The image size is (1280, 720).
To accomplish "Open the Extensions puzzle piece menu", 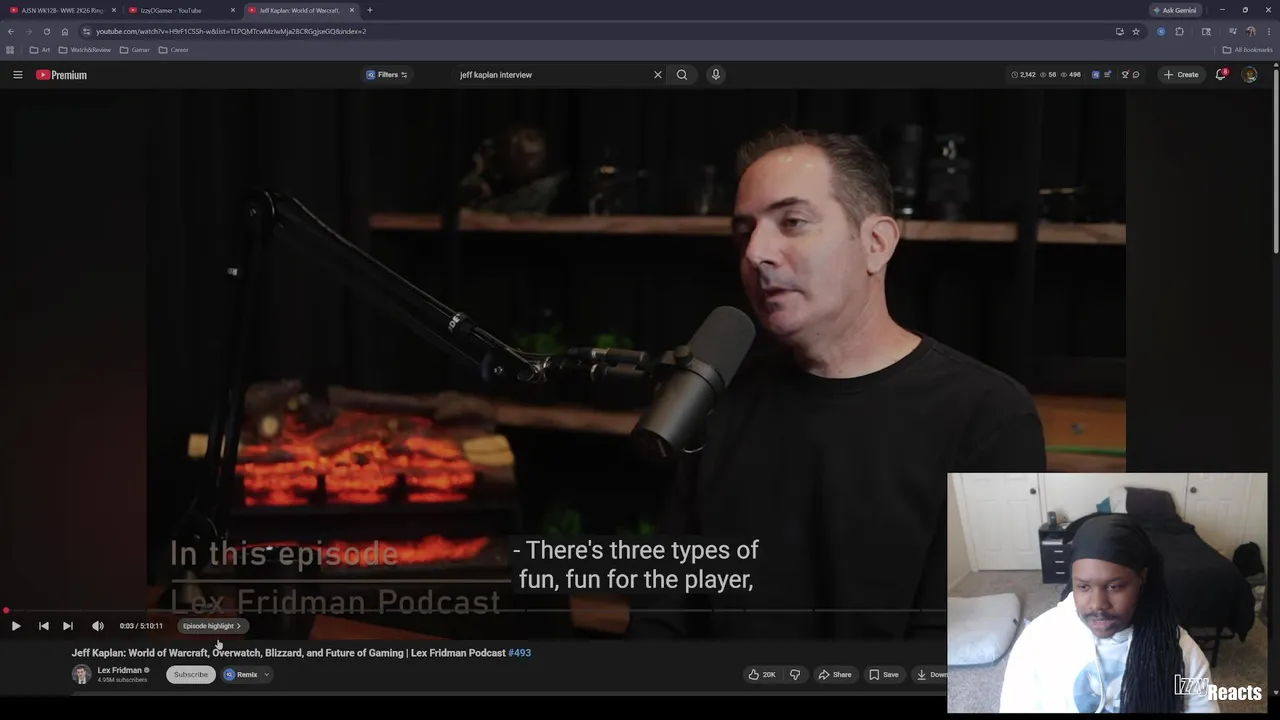I will click(x=1180, y=31).
